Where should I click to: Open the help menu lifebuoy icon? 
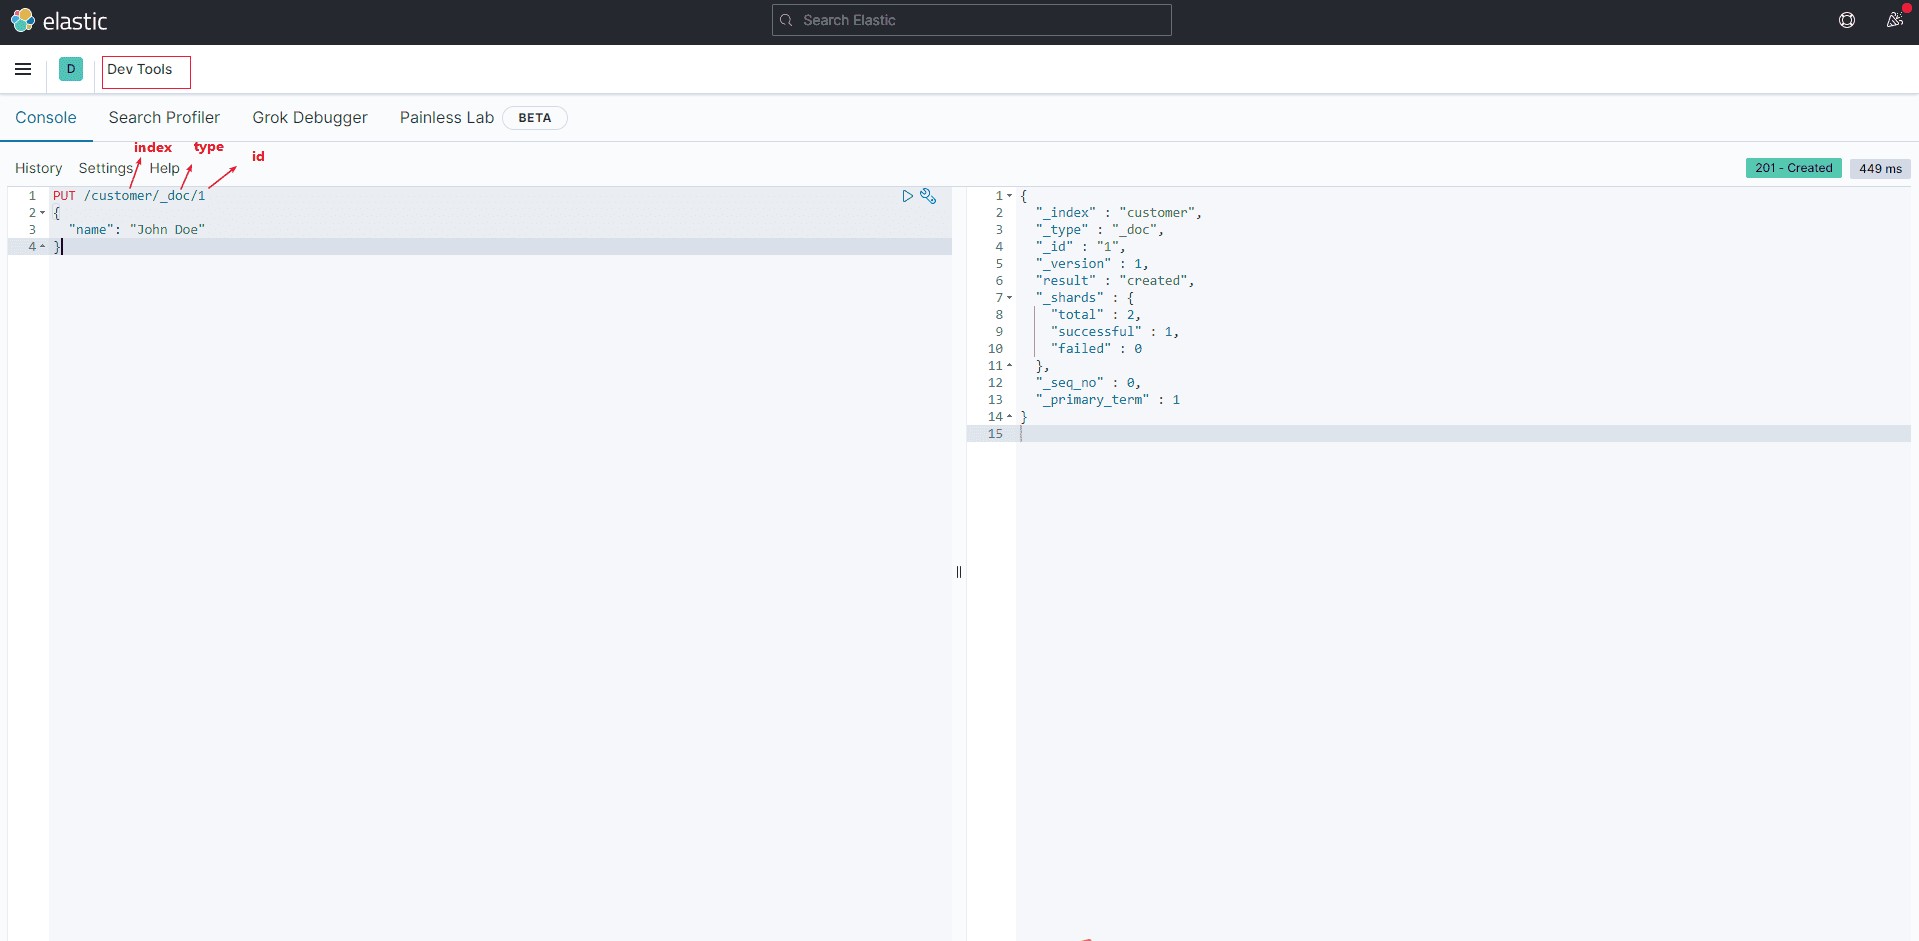point(1846,20)
